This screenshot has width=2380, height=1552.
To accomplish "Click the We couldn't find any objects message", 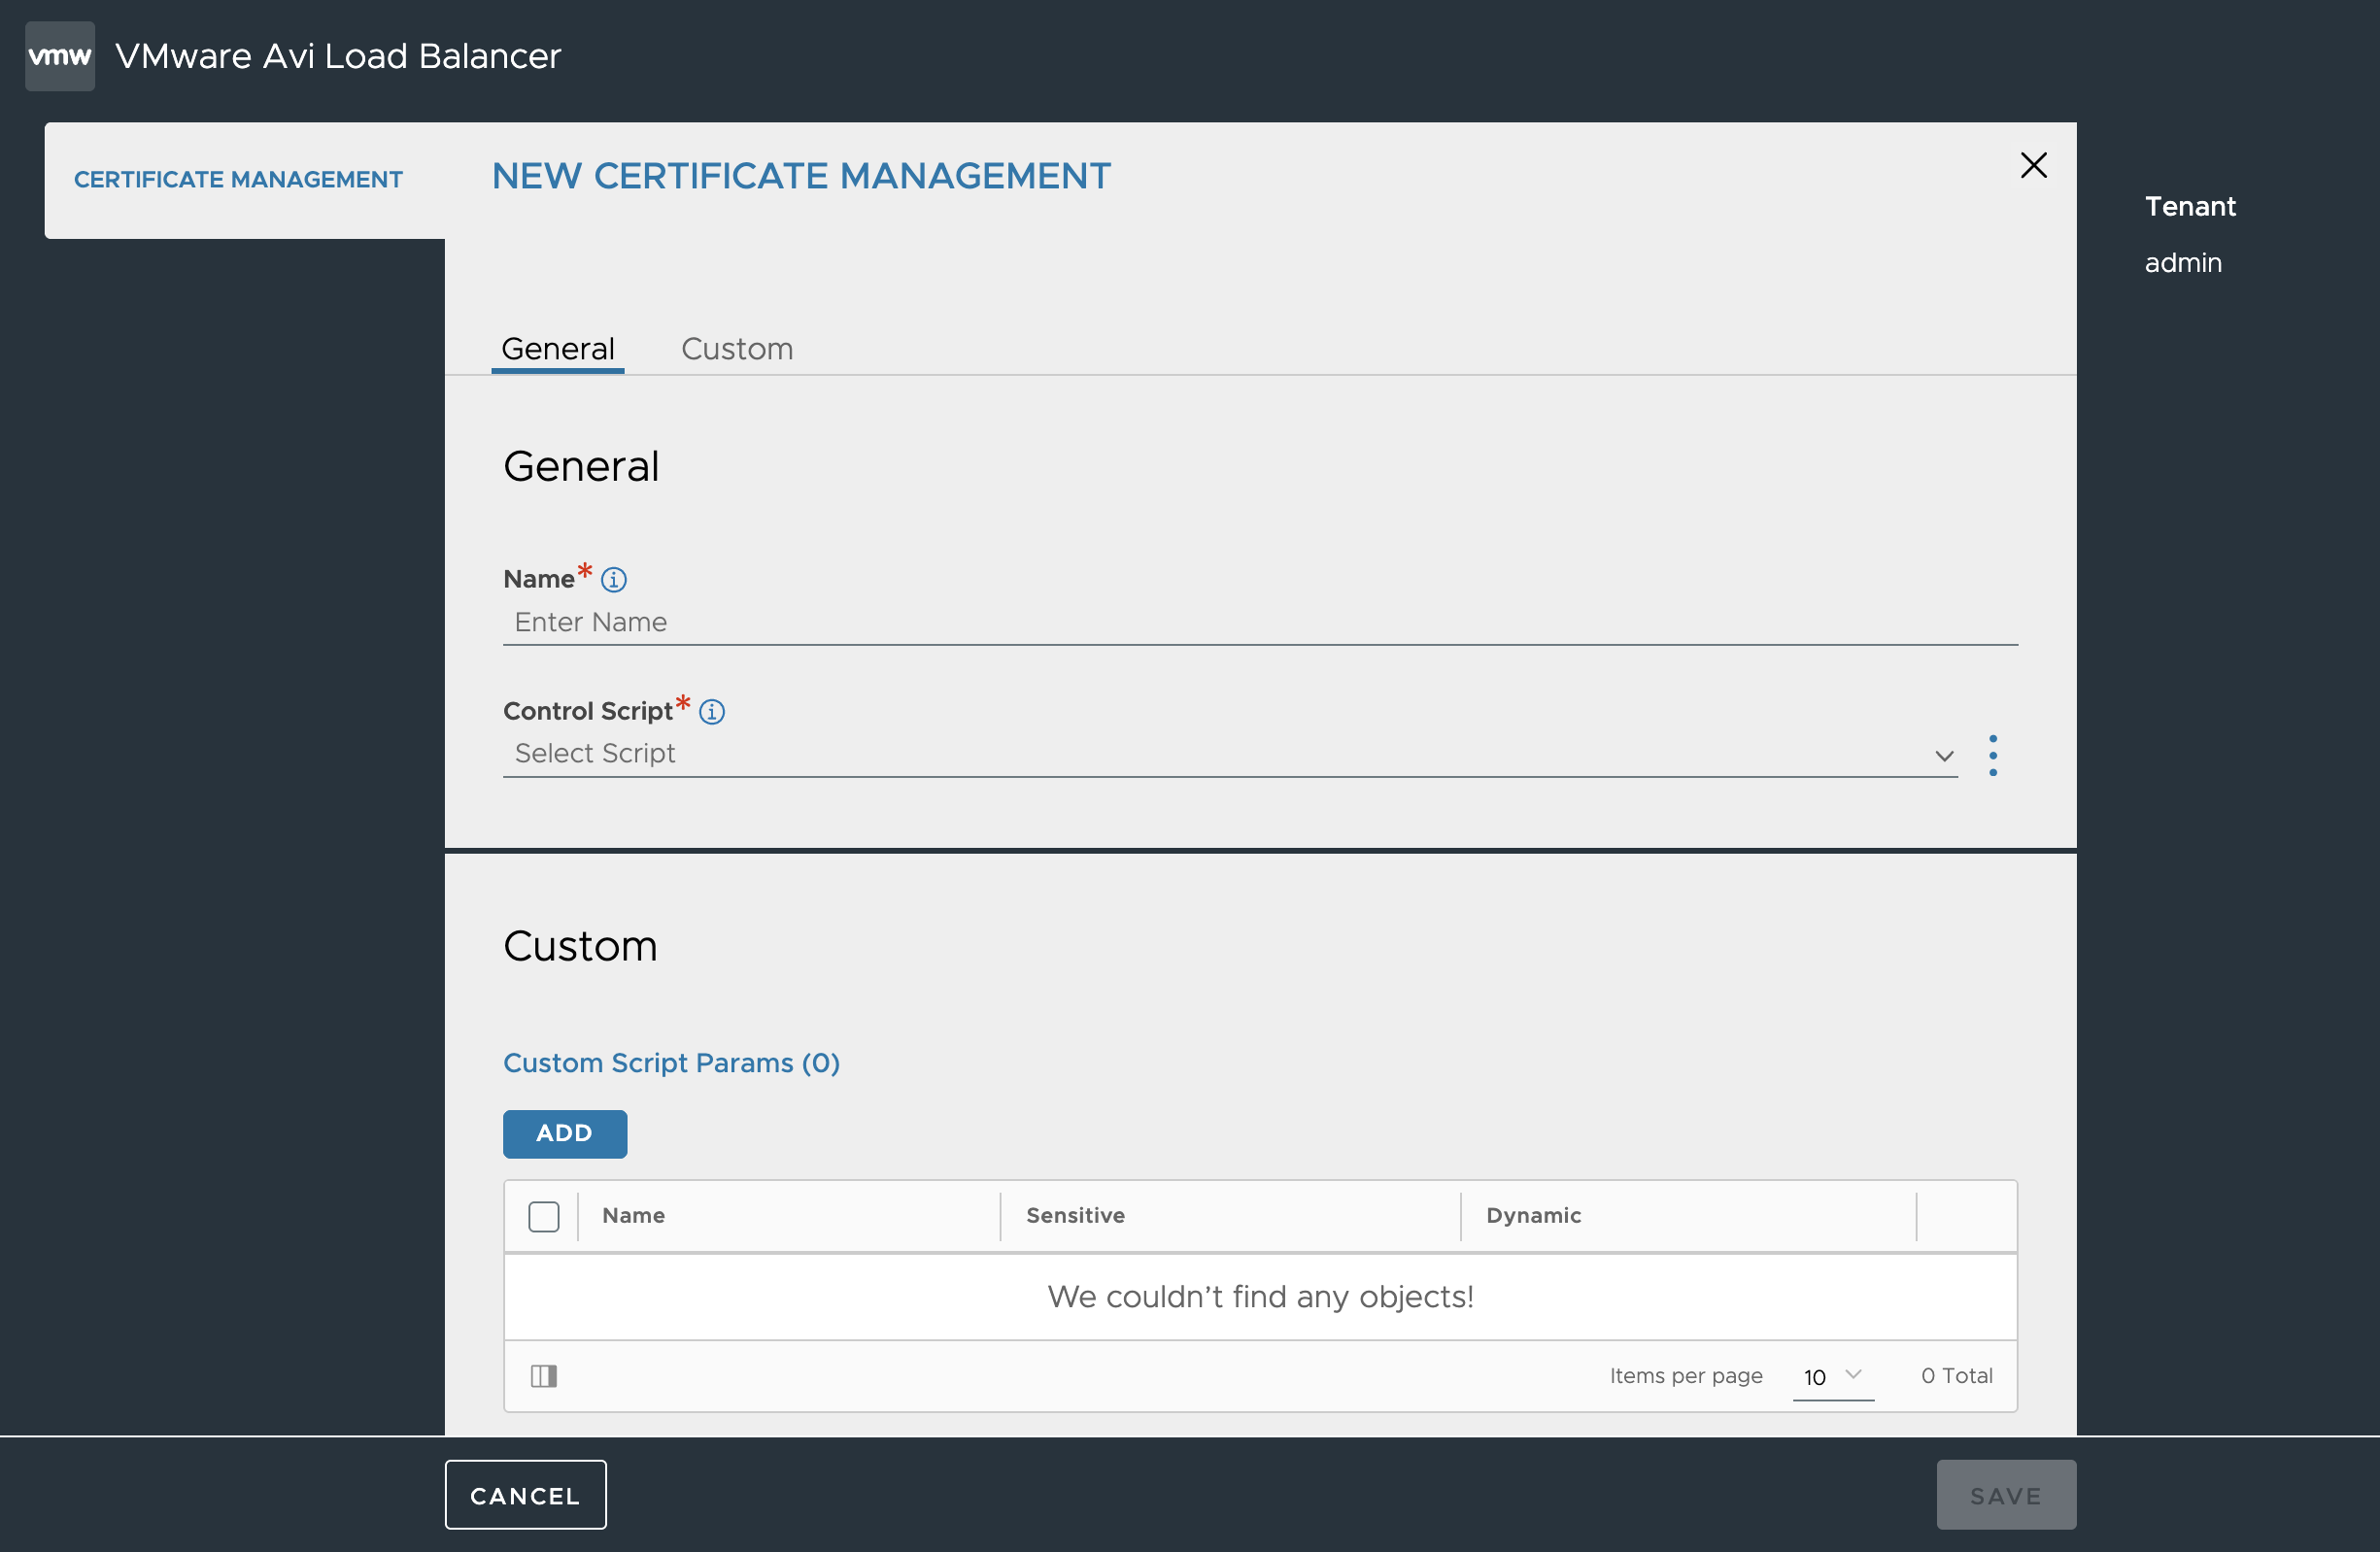I will click(x=1260, y=1297).
